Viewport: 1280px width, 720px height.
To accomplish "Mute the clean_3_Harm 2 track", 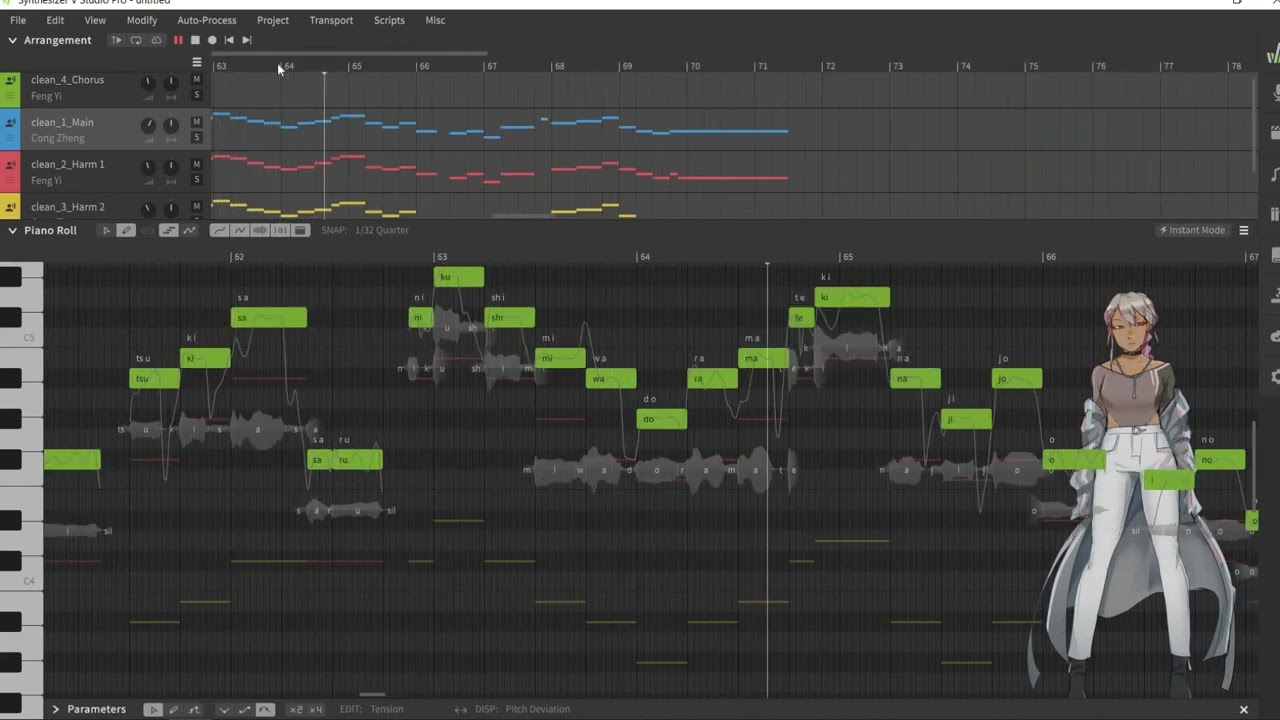I will tap(196, 207).
